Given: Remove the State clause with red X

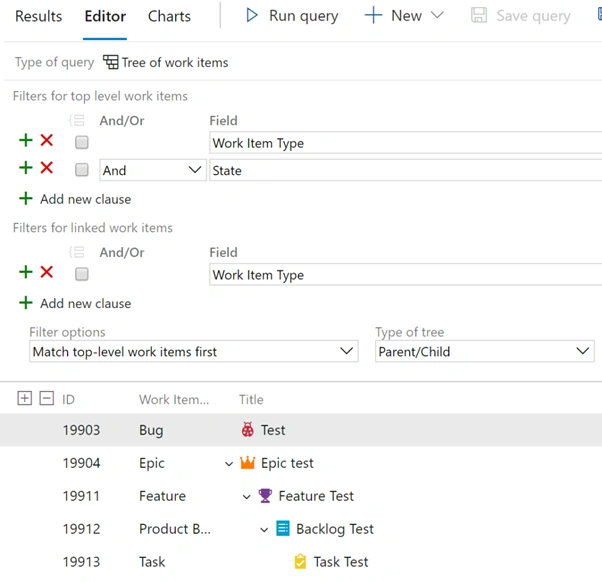Looking at the screenshot, I should [46, 168].
